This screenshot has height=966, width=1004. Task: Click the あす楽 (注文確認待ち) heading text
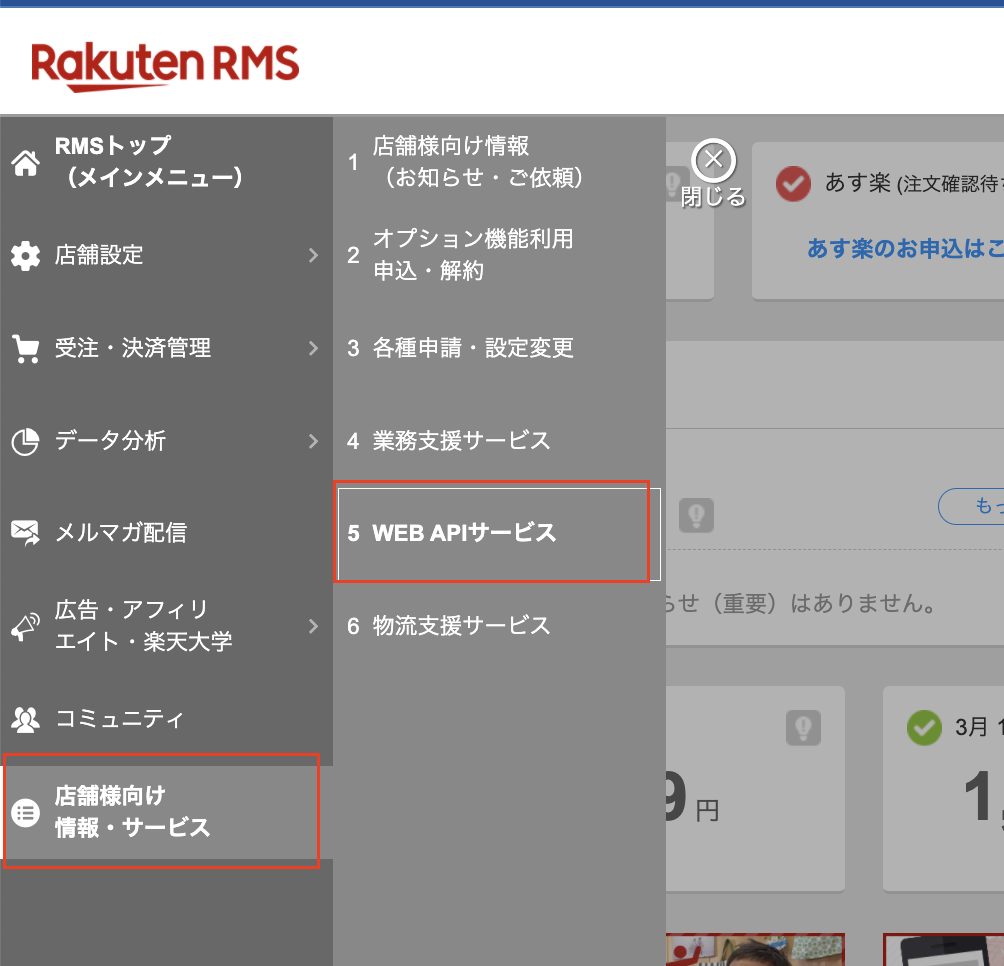pos(914,184)
